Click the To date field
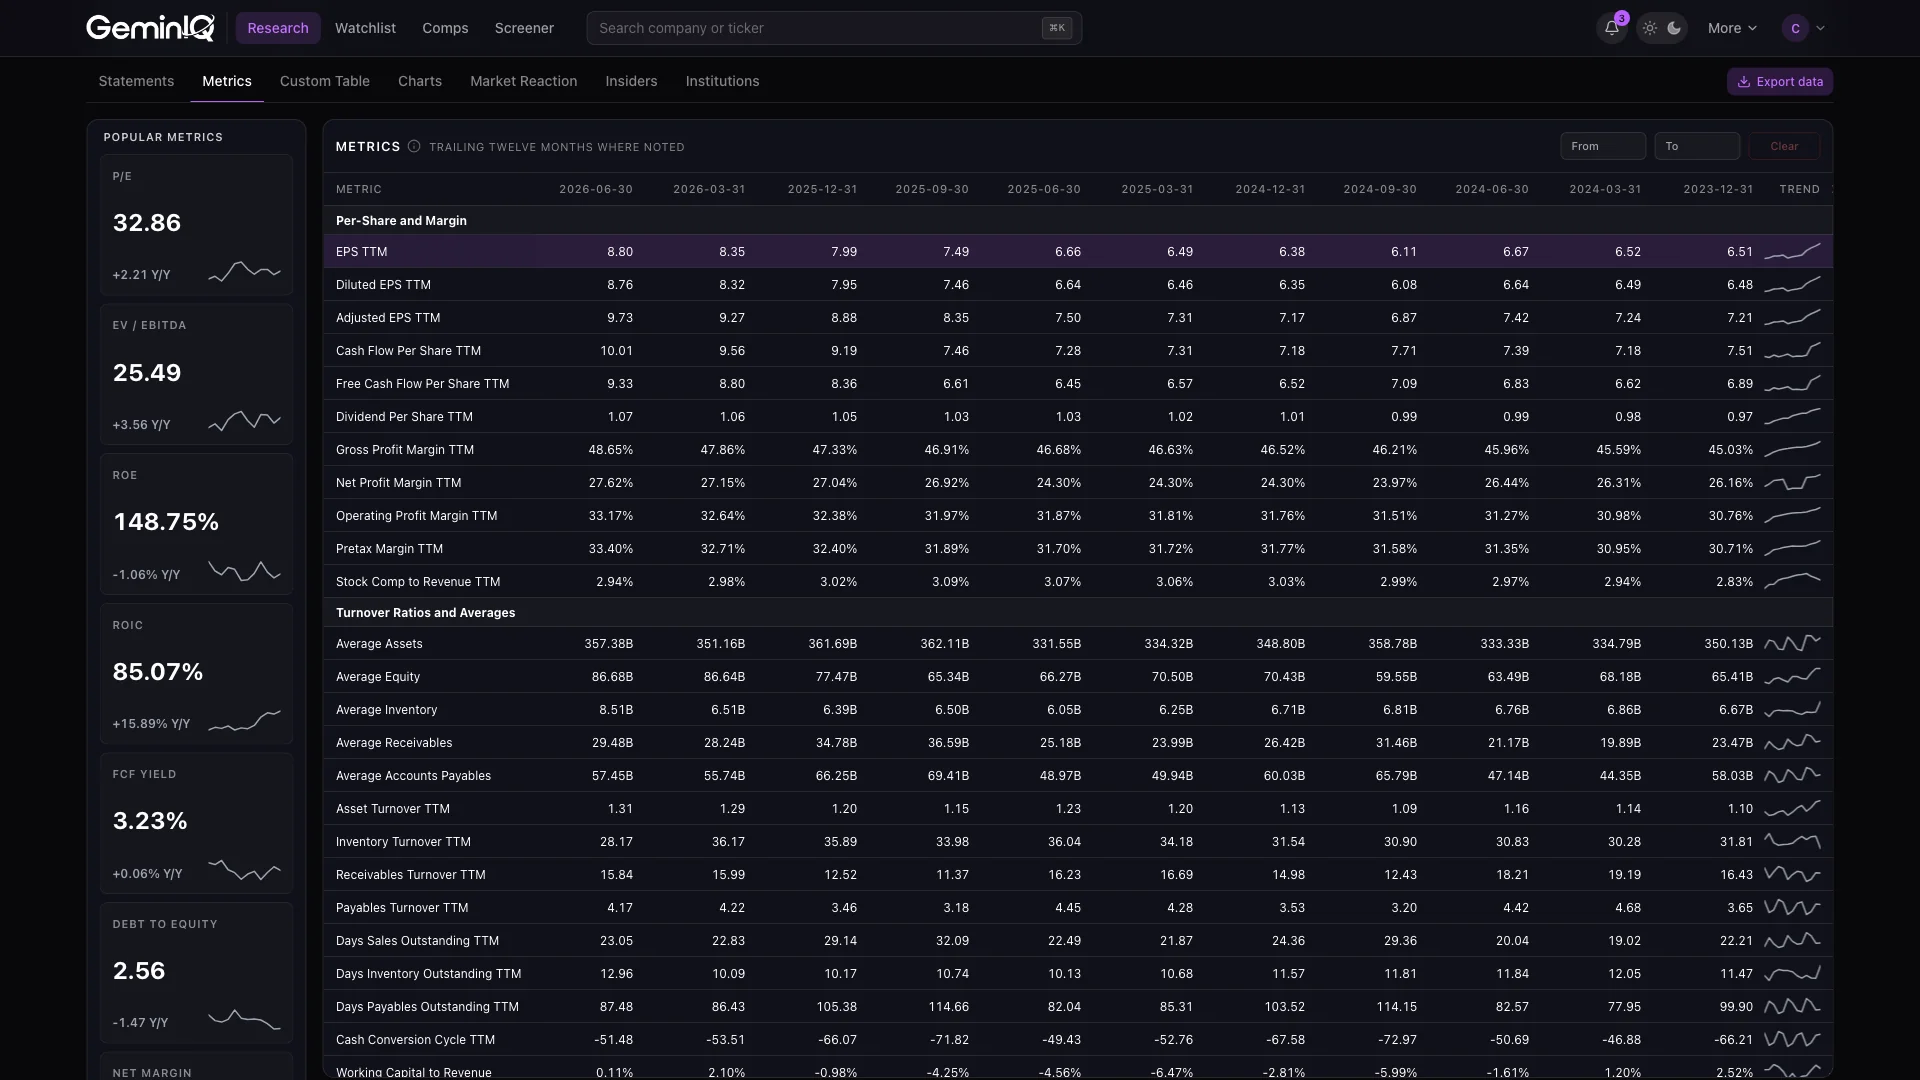The image size is (1920, 1080). tap(1697, 146)
